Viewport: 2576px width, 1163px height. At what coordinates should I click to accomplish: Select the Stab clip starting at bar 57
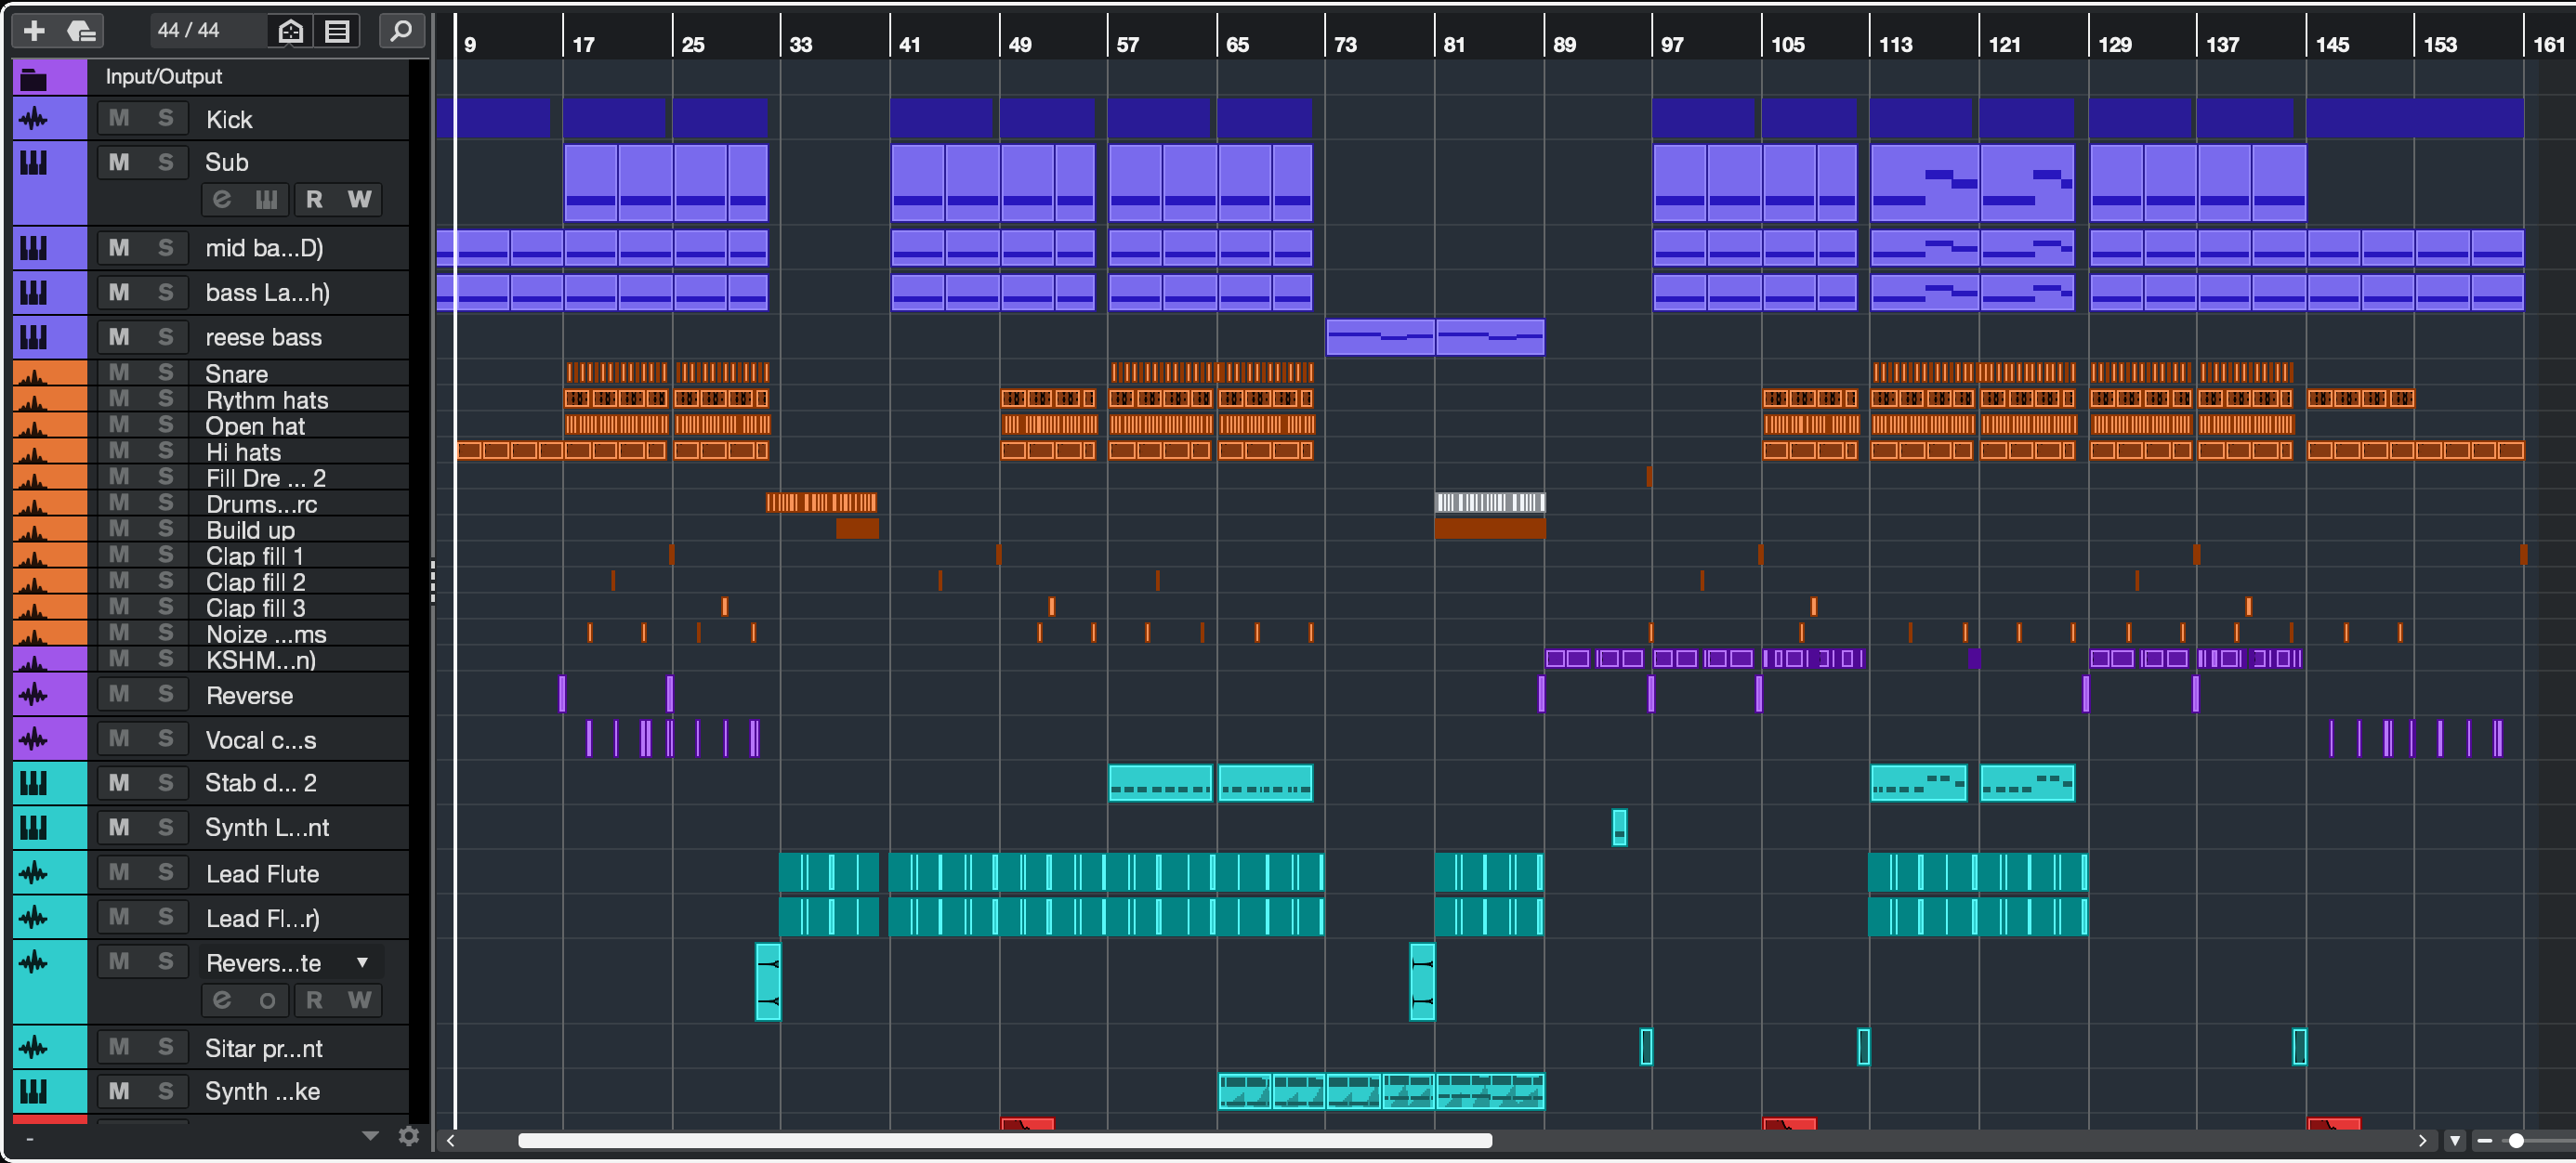[x=1160, y=783]
